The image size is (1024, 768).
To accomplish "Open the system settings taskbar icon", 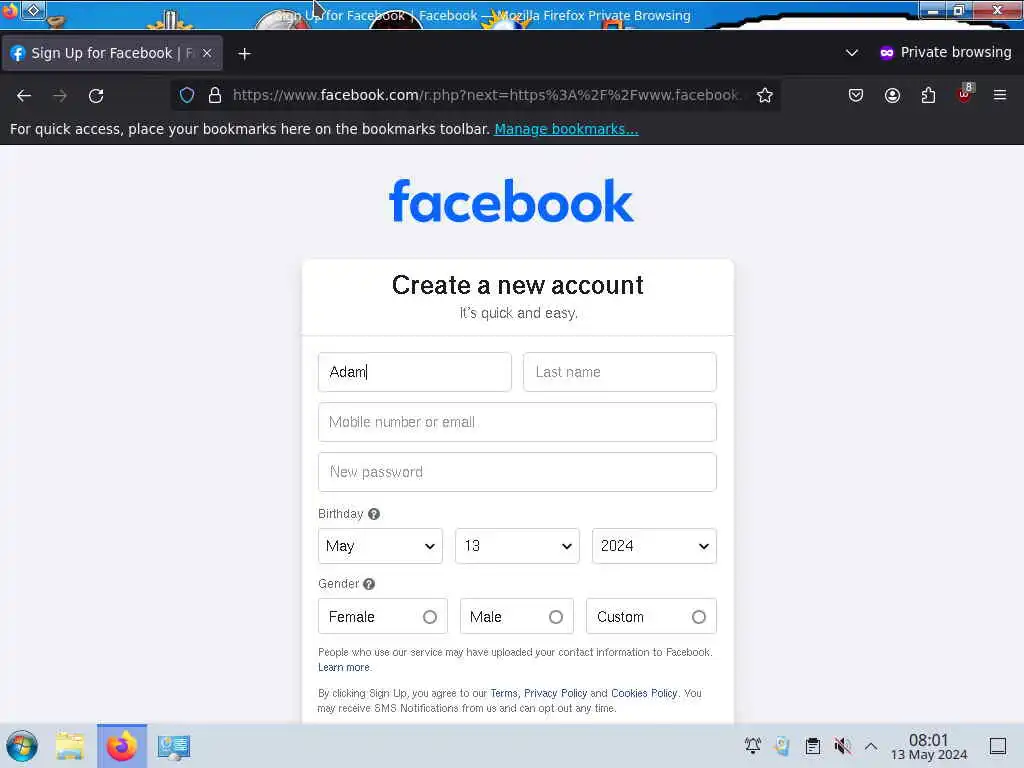I will (174, 746).
